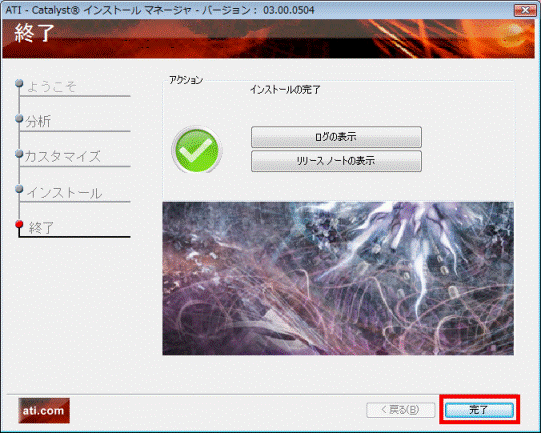Click the grayed 戻る(B) back button
The width and height of the screenshot is (541, 433).
click(x=401, y=410)
